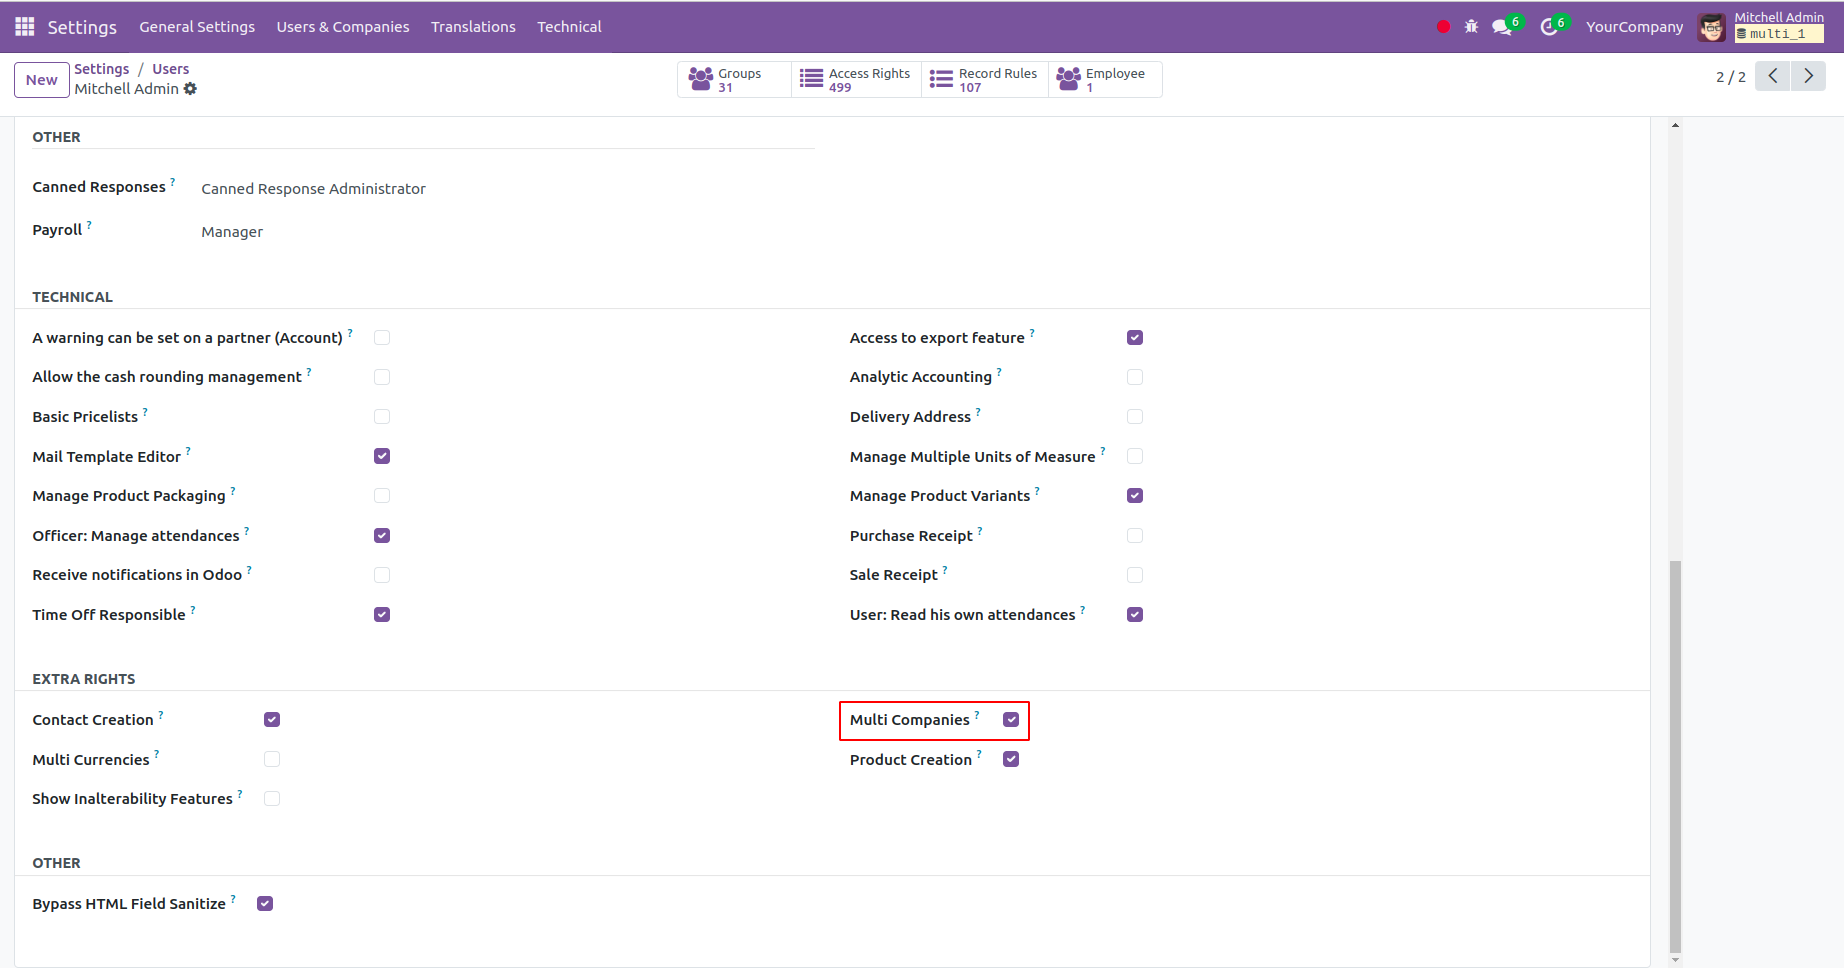Open the activities clock icon
1844x968 pixels.
pyautogui.click(x=1549, y=27)
